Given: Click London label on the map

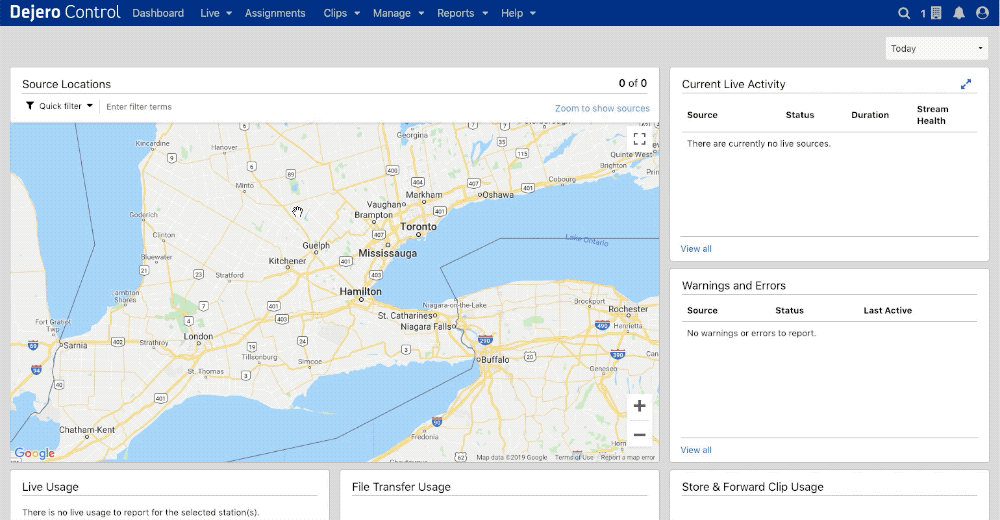Looking at the screenshot, I should point(198,336).
